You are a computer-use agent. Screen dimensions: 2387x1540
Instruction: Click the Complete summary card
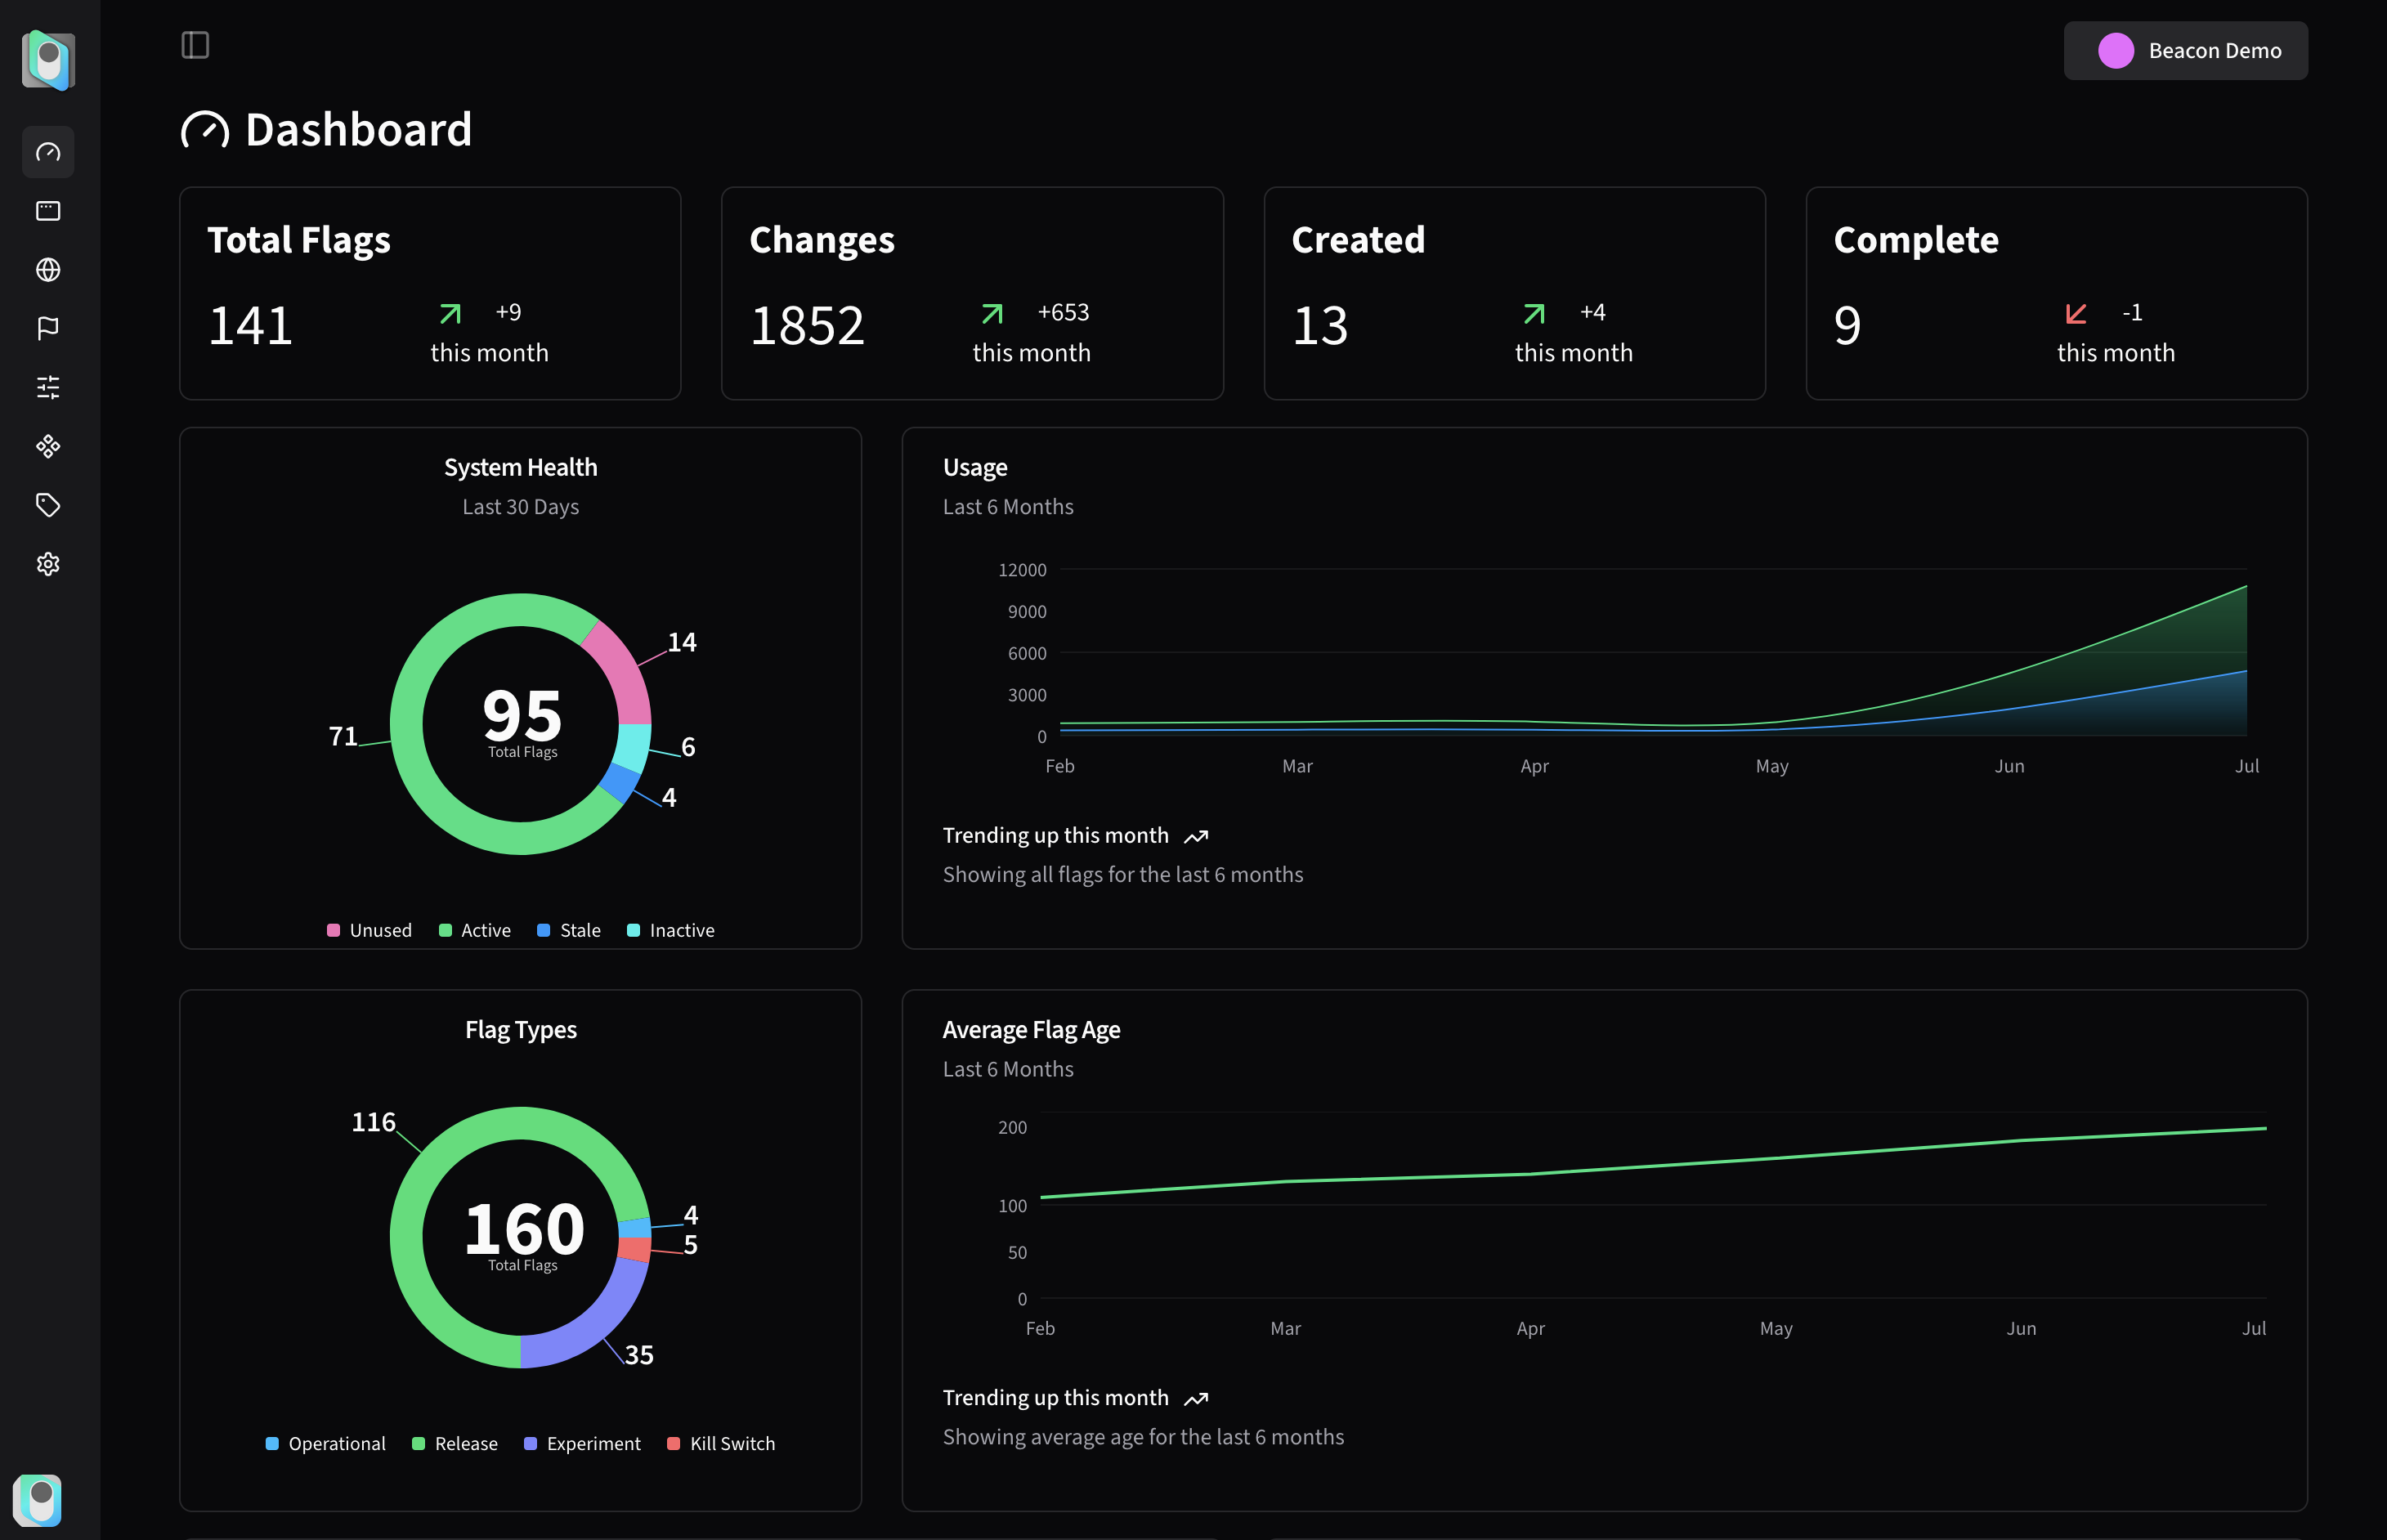(x=2056, y=293)
